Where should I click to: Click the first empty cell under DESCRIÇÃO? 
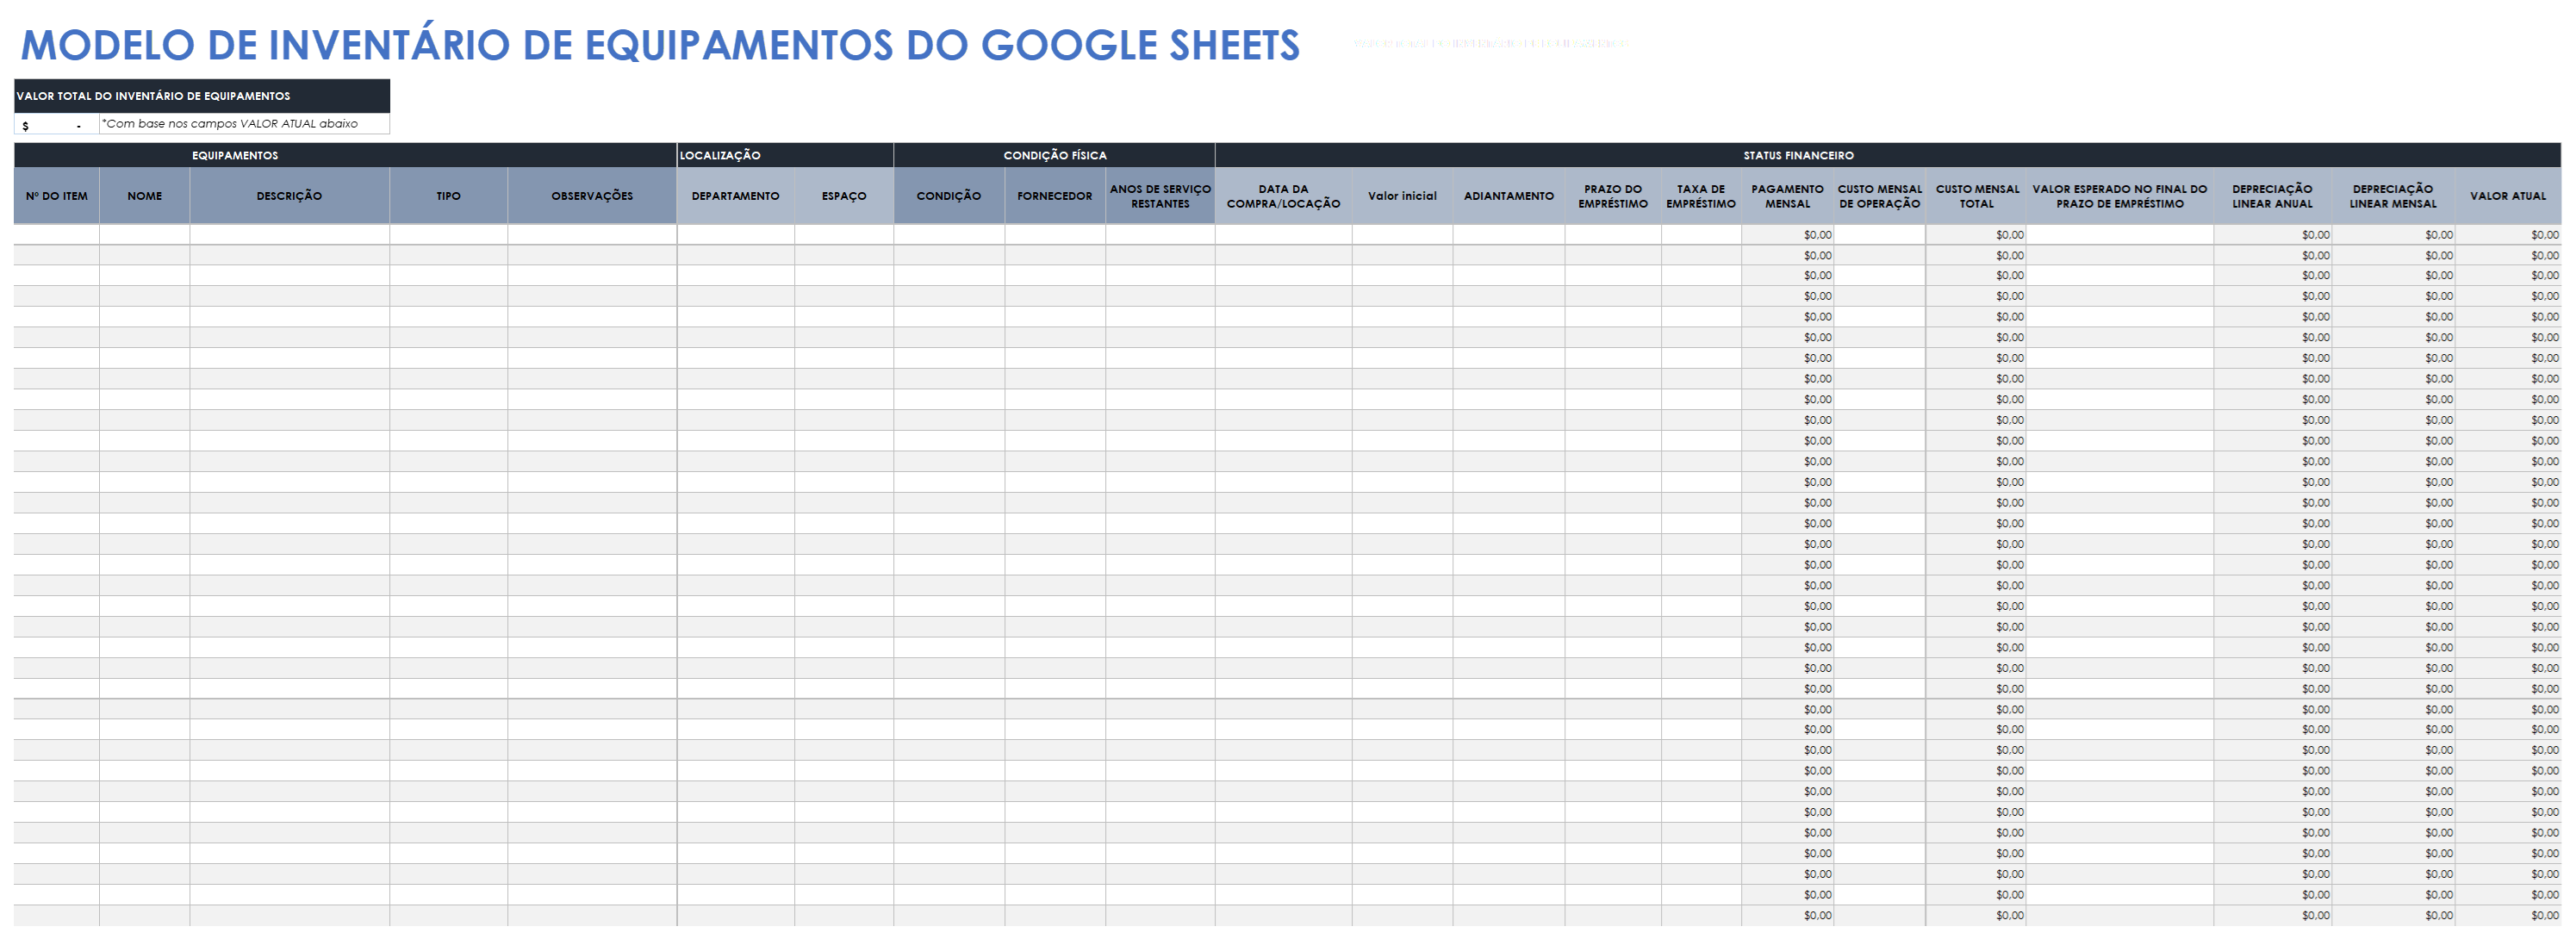click(x=289, y=235)
